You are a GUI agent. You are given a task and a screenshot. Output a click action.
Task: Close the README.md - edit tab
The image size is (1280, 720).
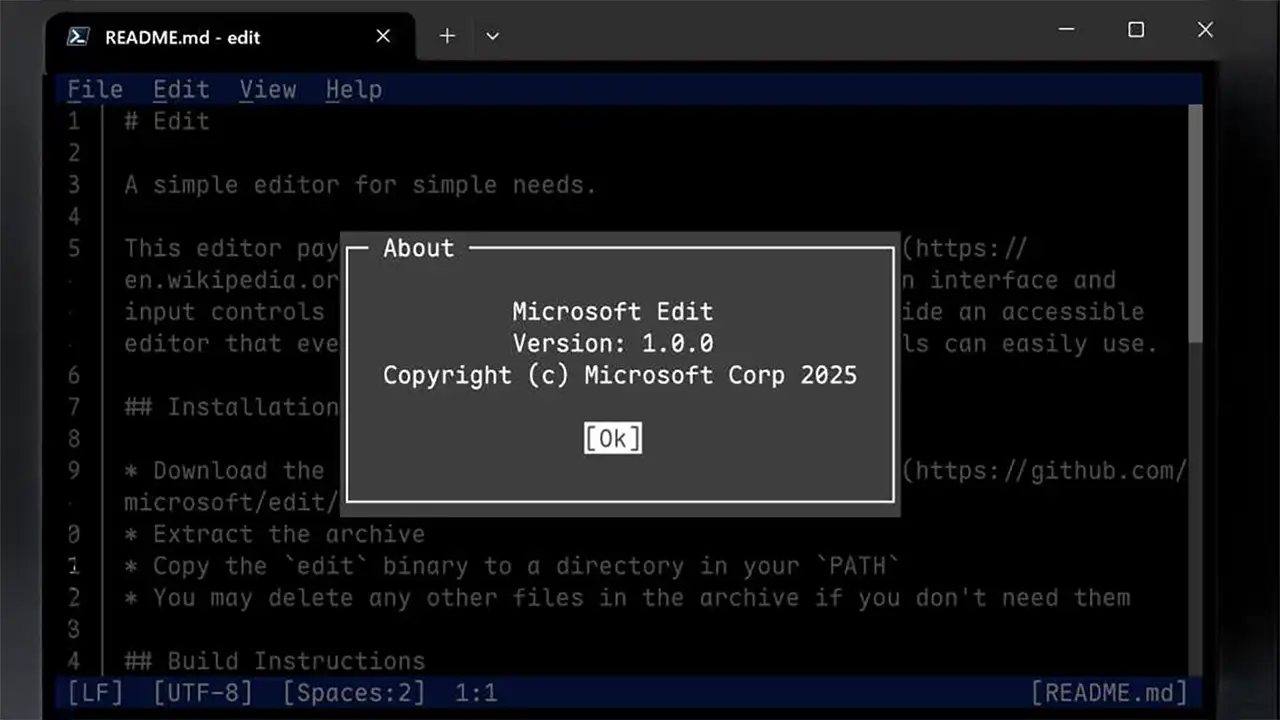[383, 37]
